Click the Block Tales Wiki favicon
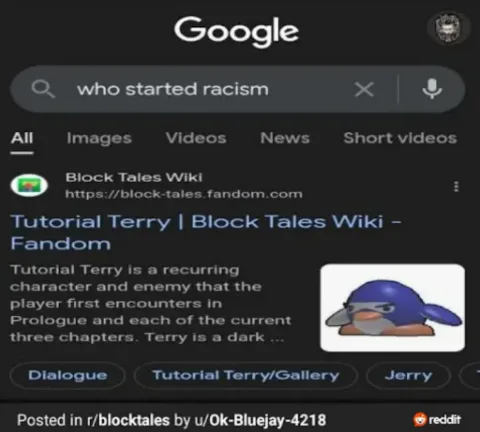Screen dimensions: 480x432 coord(29,185)
